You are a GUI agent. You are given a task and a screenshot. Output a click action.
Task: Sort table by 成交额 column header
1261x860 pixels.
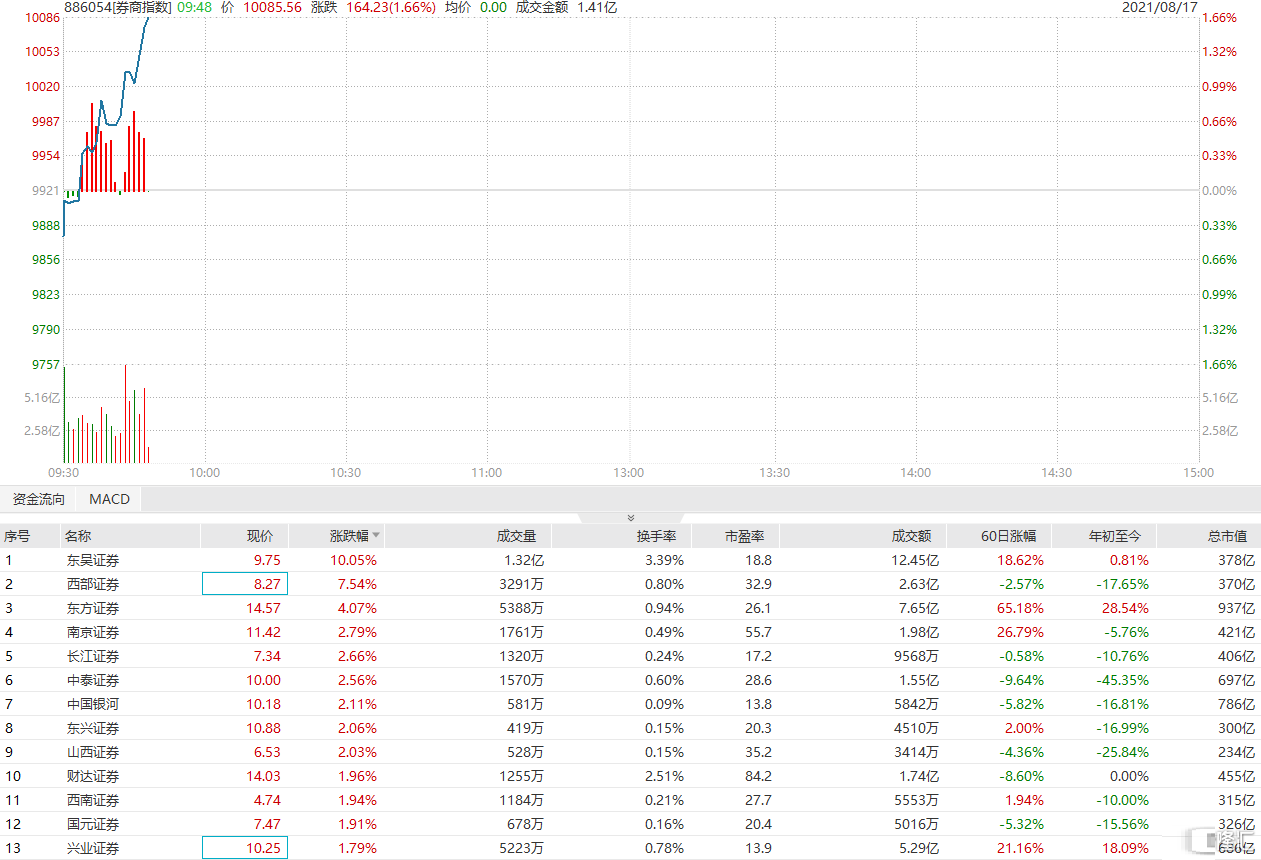pyautogui.click(x=912, y=536)
